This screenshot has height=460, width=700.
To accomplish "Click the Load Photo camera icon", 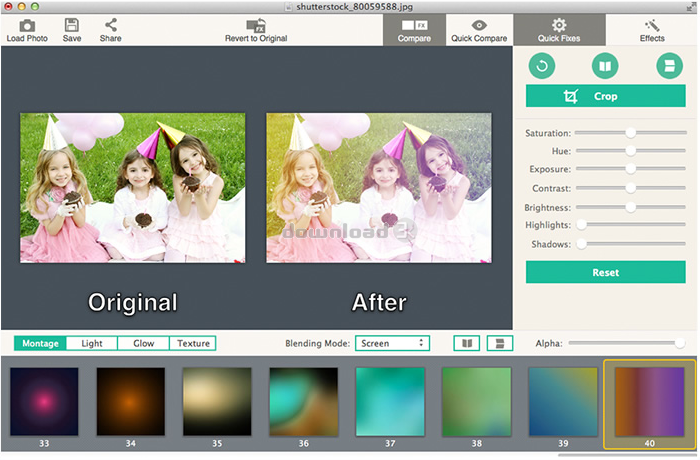I will (27, 25).
